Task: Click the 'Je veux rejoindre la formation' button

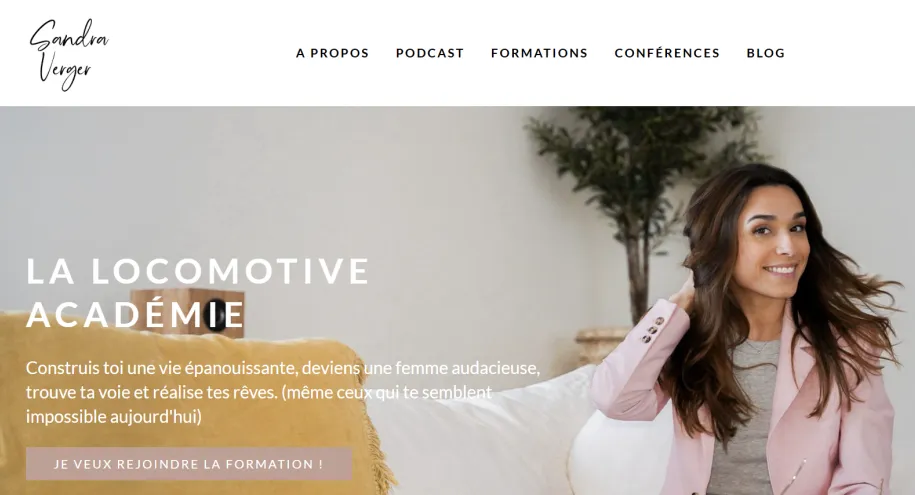Action: 189,464
